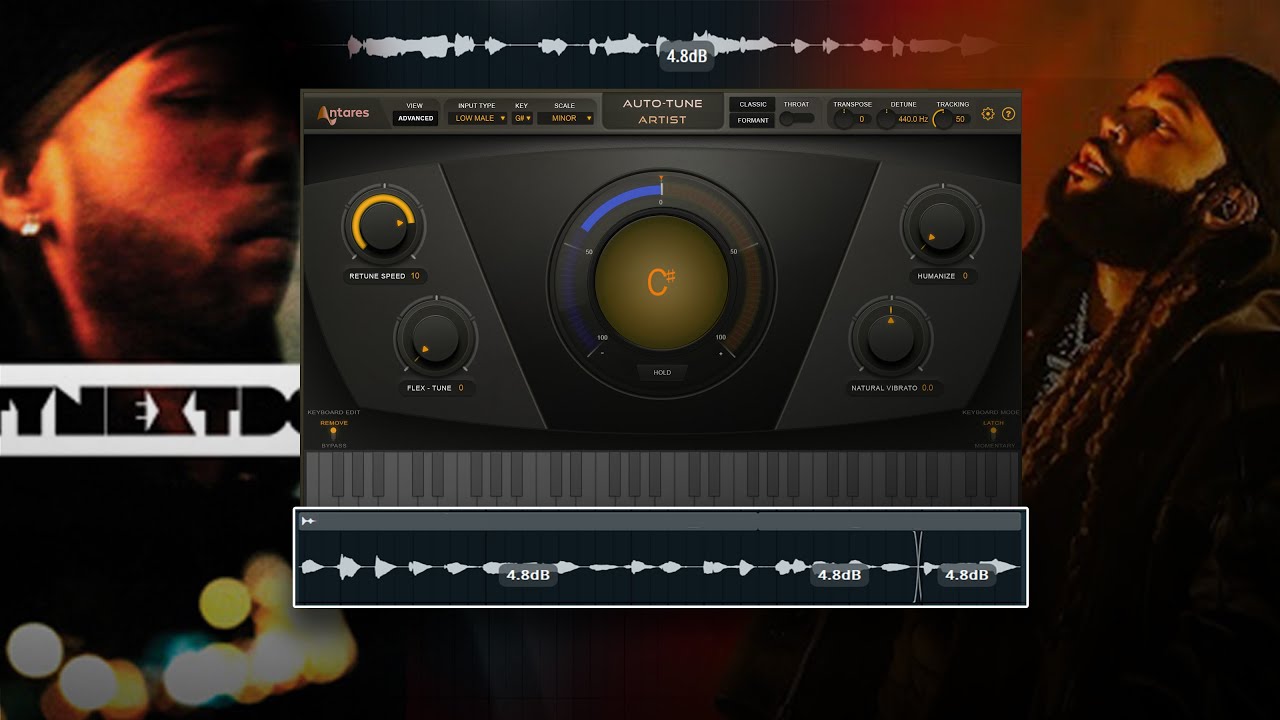
Task: Click the split cursor on the lower waveform
Action: (x=918, y=566)
